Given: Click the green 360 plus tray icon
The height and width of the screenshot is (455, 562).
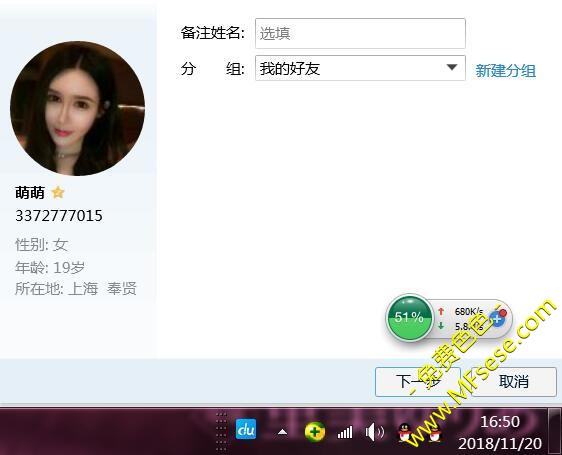Looking at the screenshot, I should (x=315, y=432).
